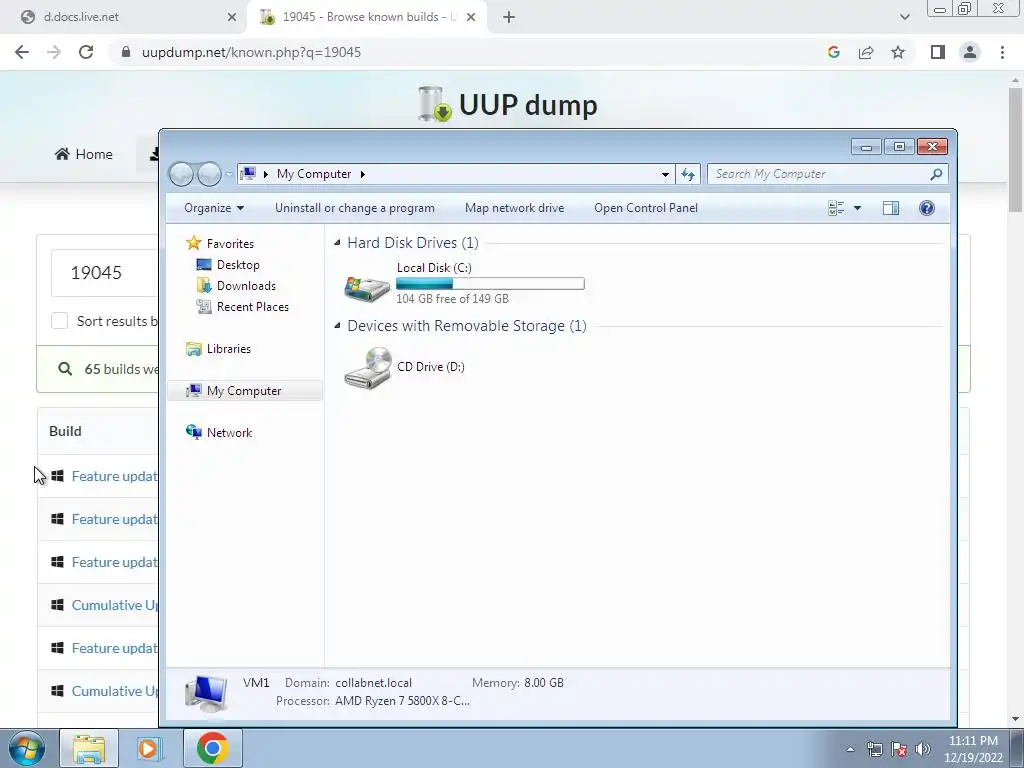Click the UUP dump logo title

507,104
